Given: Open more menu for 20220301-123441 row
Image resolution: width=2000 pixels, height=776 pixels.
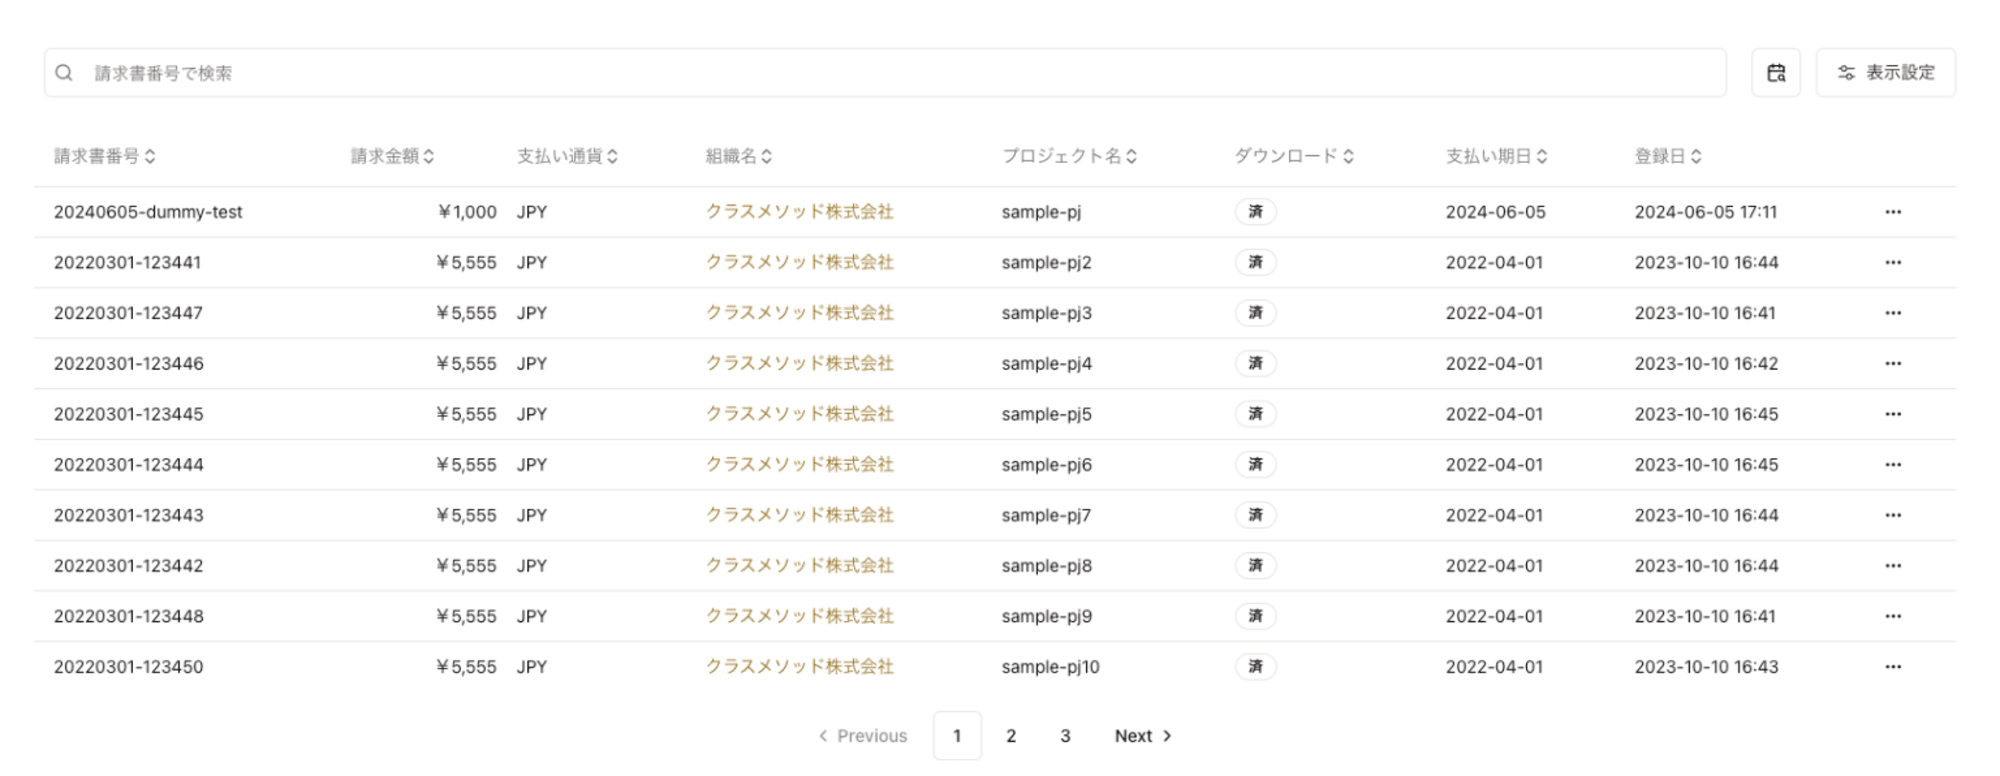Looking at the screenshot, I should click(1893, 263).
